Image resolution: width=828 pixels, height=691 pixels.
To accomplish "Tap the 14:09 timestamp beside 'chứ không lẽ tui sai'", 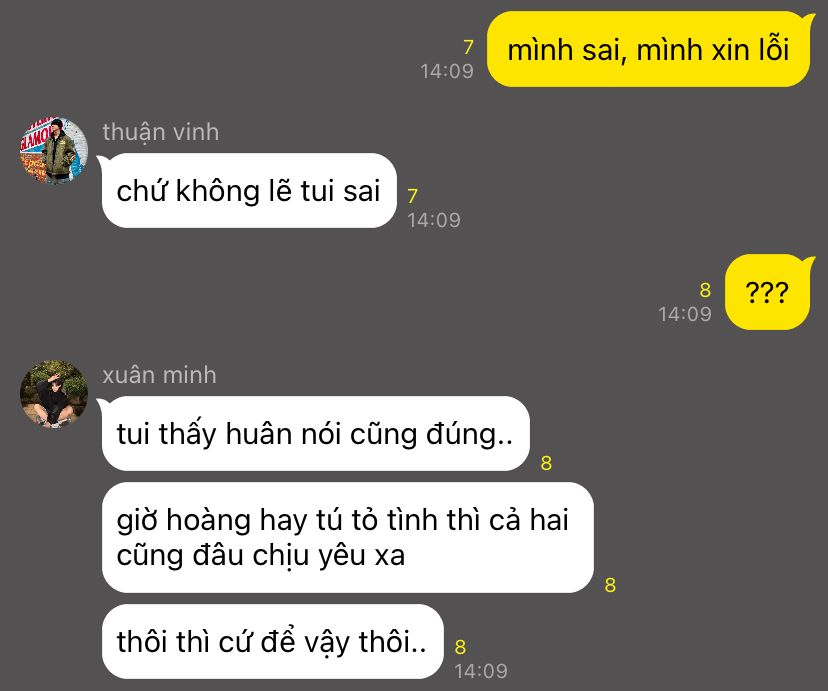I will tap(434, 220).
